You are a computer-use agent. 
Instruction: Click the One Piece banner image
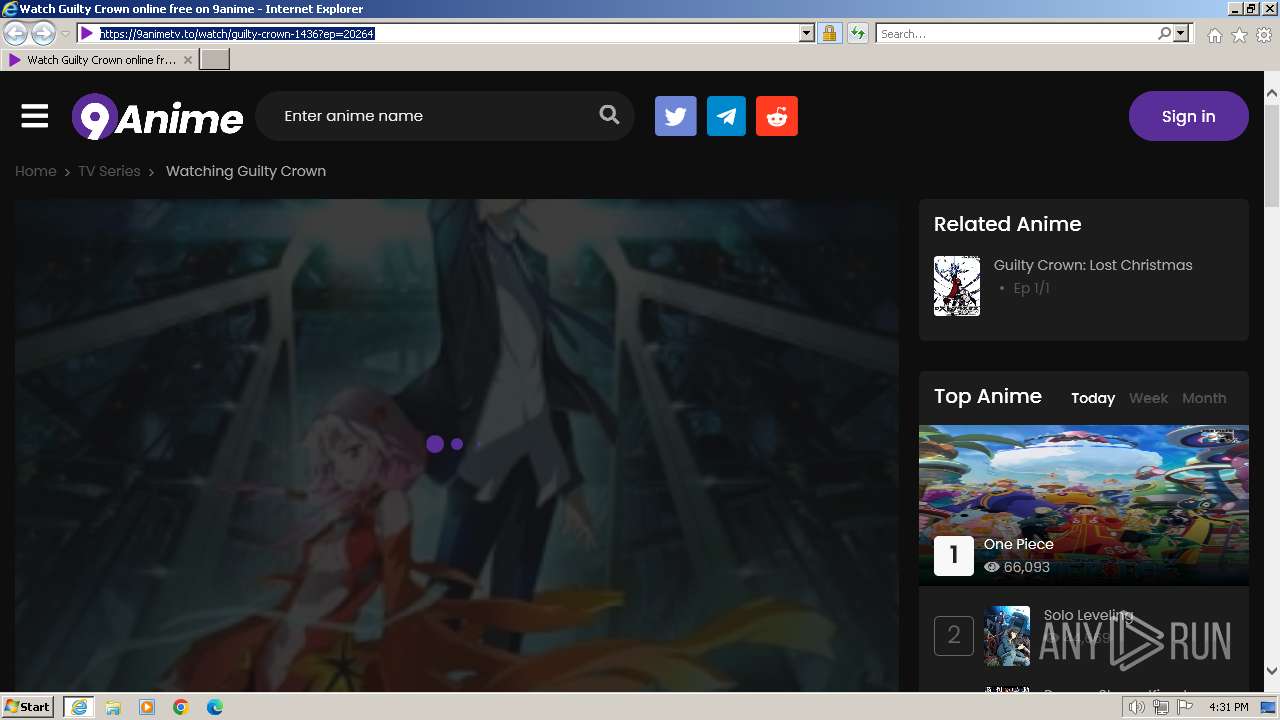(x=1084, y=505)
